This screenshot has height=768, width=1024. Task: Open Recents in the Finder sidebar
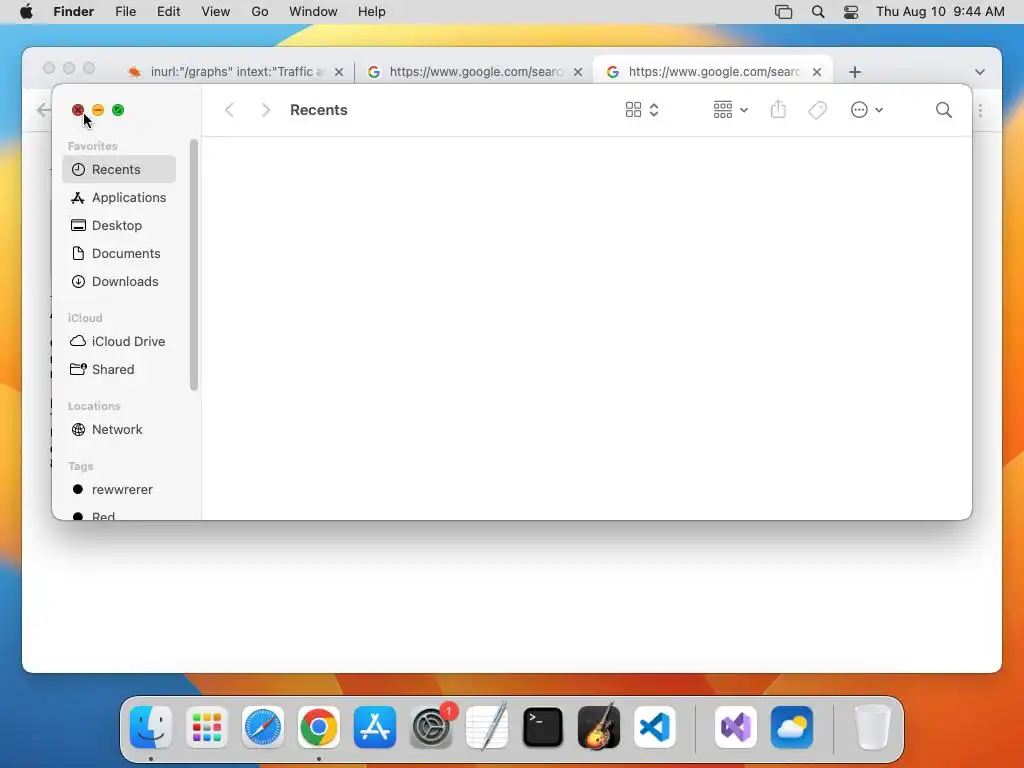(119, 169)
